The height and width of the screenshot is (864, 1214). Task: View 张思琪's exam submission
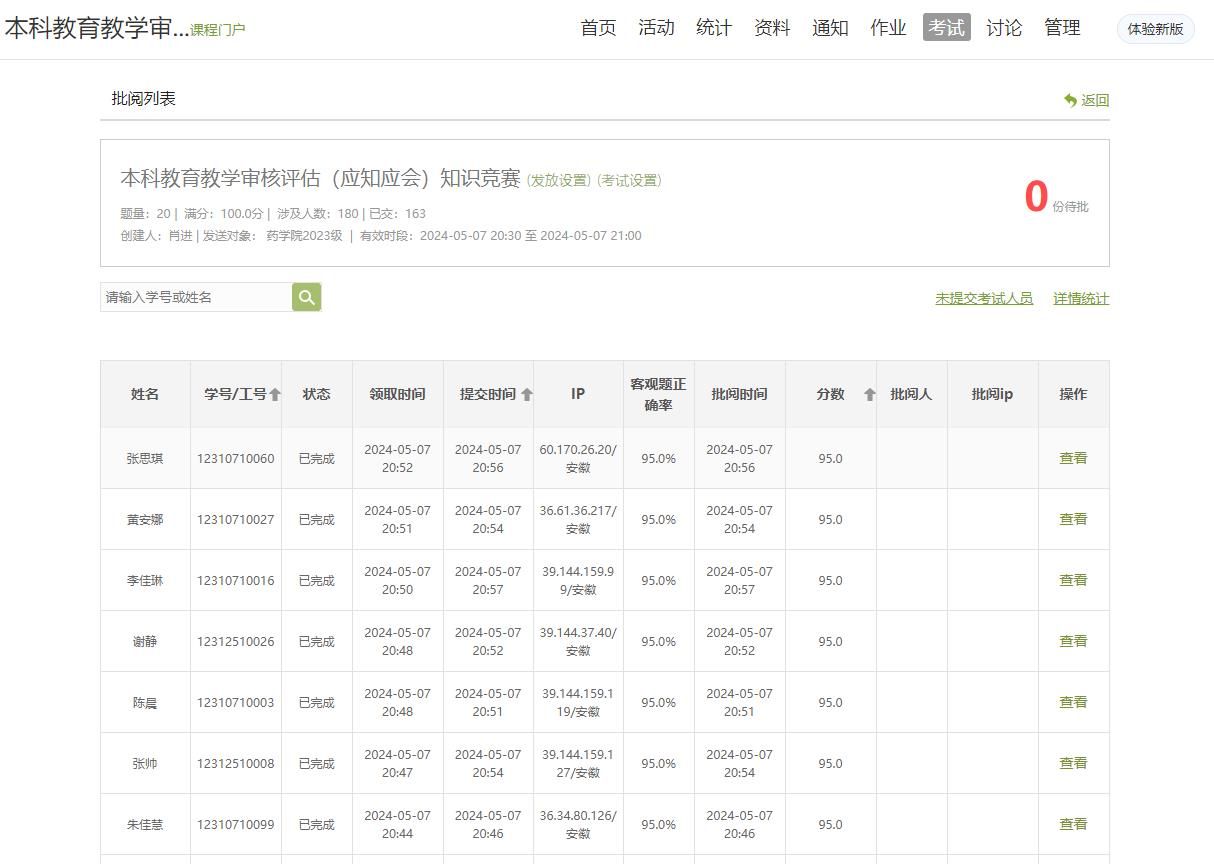coord(1073,458)
